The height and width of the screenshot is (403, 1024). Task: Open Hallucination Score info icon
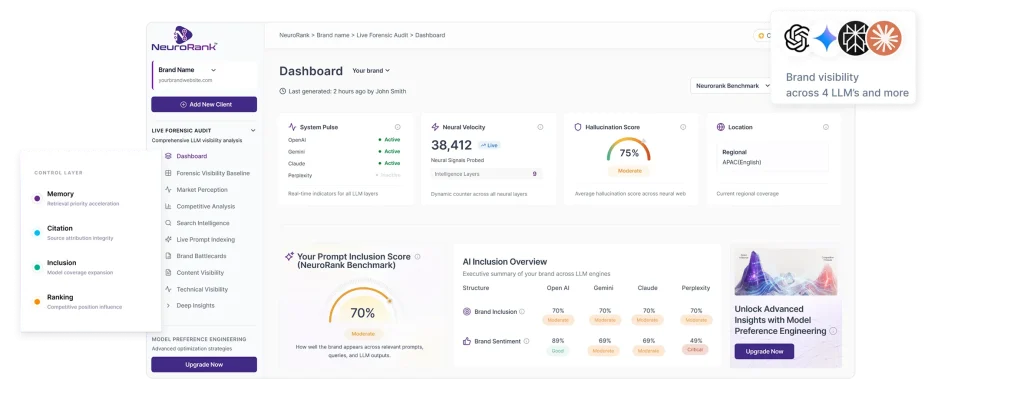coord(683,127)
